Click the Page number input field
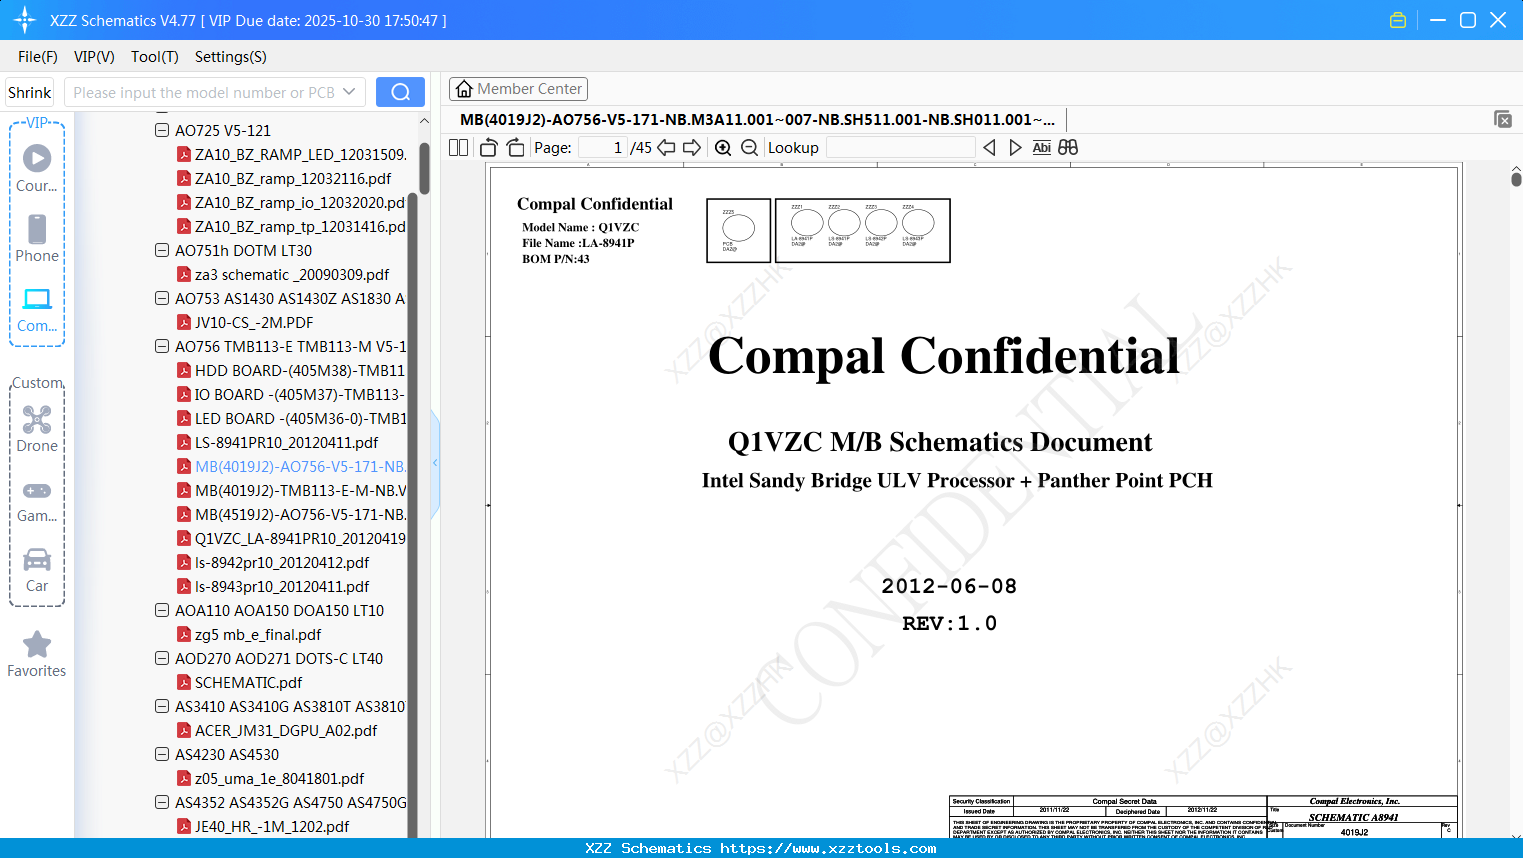The width and height of the screenshot is (1523, 858). 603,148
